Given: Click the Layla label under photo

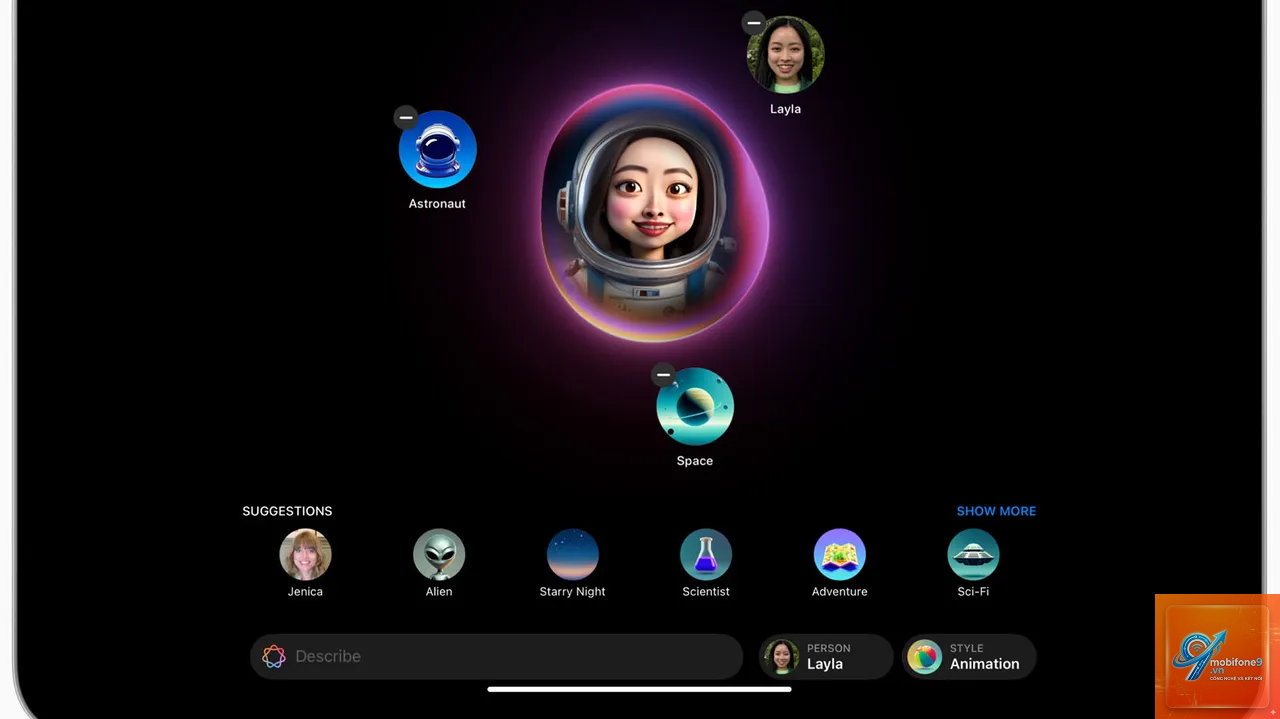Looking at the screenshot, I should coord(786,109).
